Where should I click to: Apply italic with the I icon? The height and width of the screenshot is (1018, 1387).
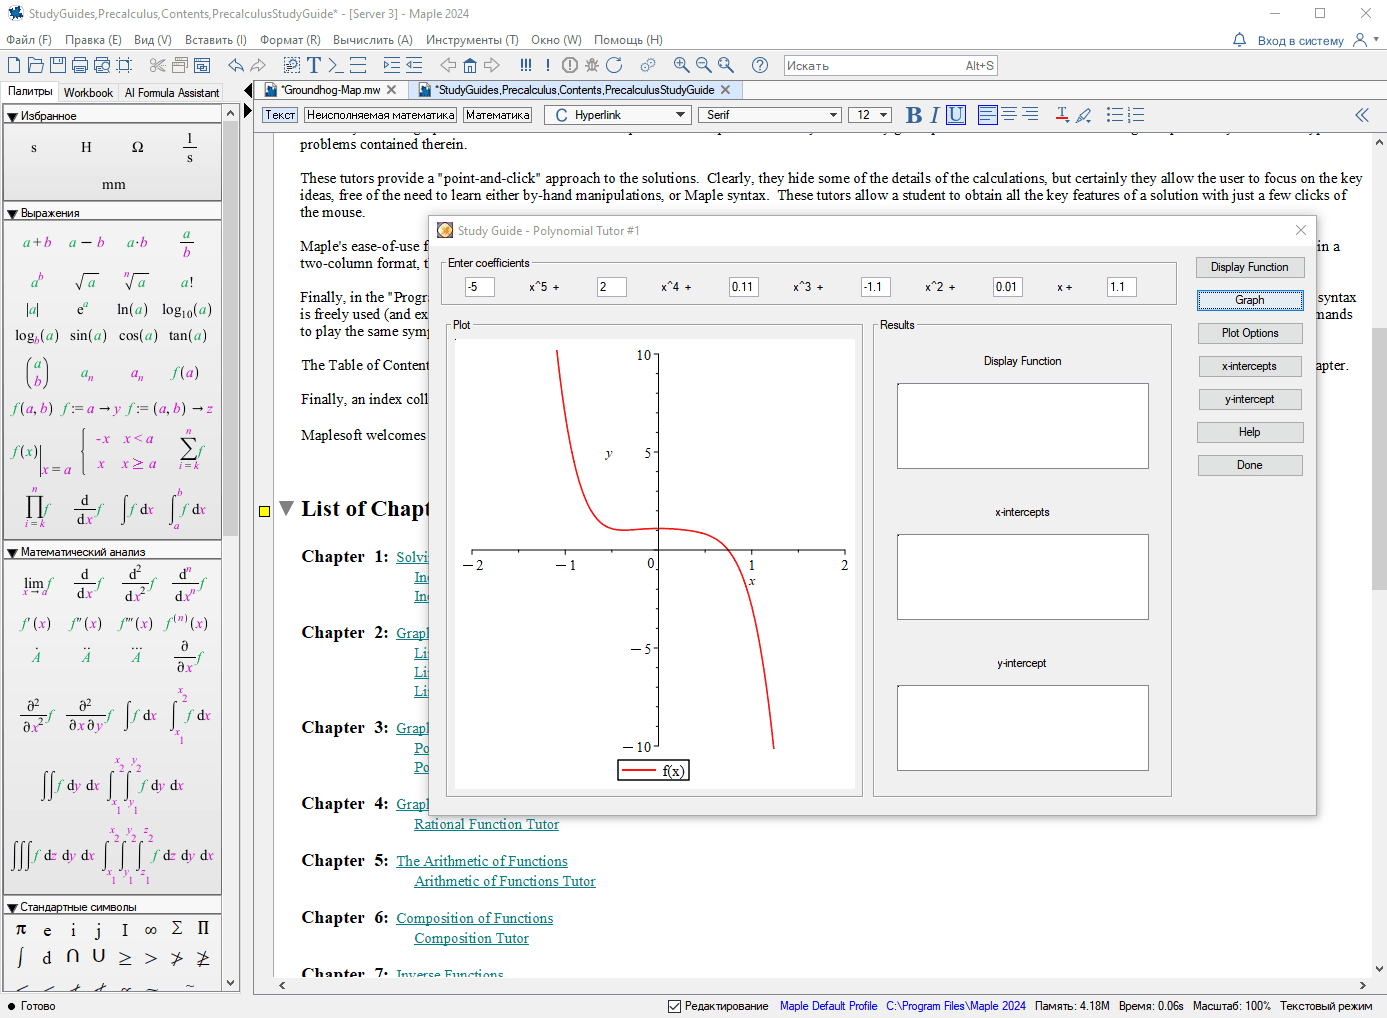point(935,115)
